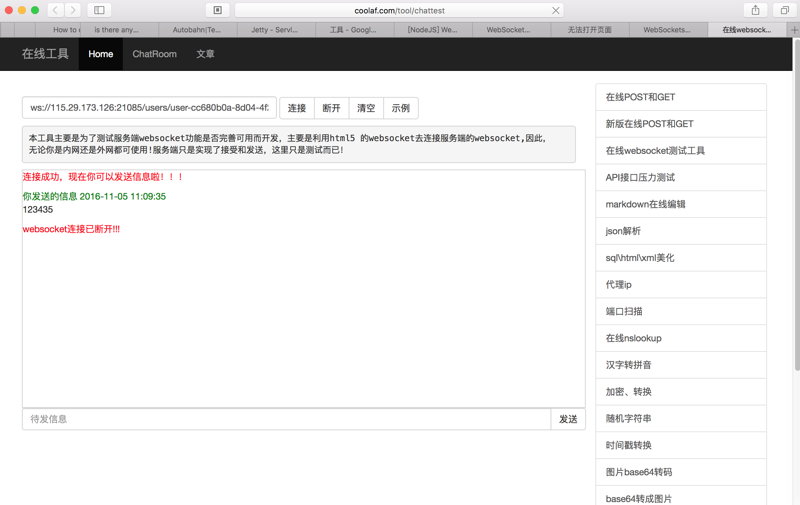Open 在线websocket测试工具 link
Image resolution: width=800 pixels, height=505 pixels.
click(x=681, y=150)
